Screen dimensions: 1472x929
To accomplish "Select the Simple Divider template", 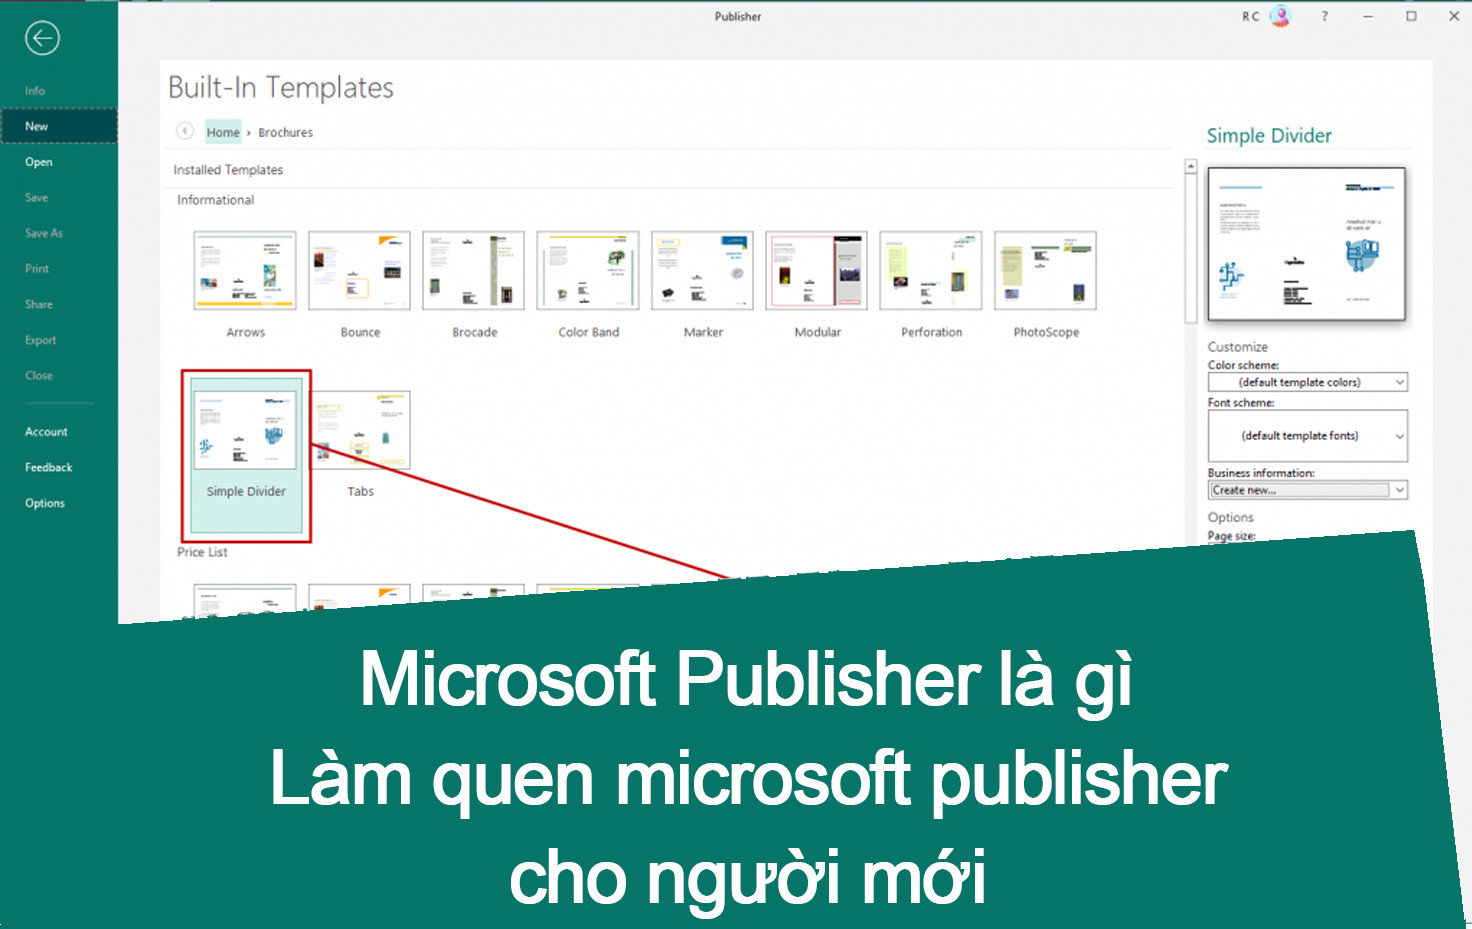I will point(246,455).
